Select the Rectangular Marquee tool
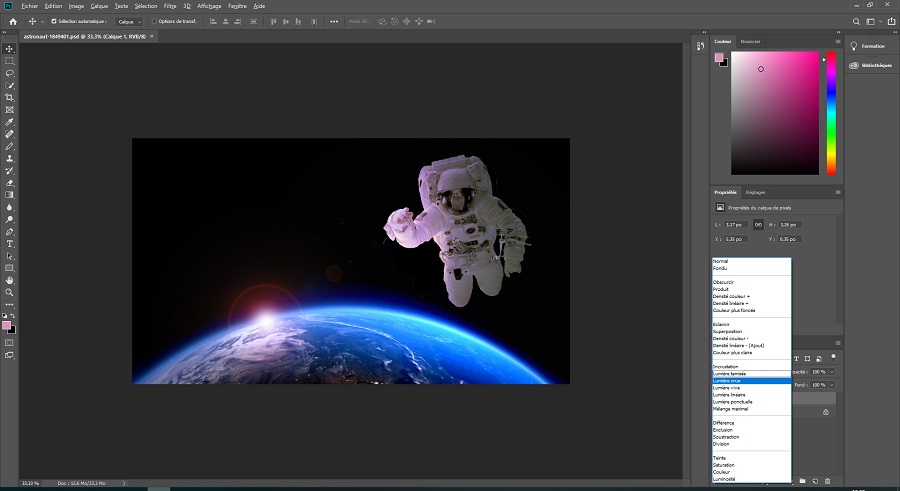Viewport: 900px width, 491px height. 9,61
